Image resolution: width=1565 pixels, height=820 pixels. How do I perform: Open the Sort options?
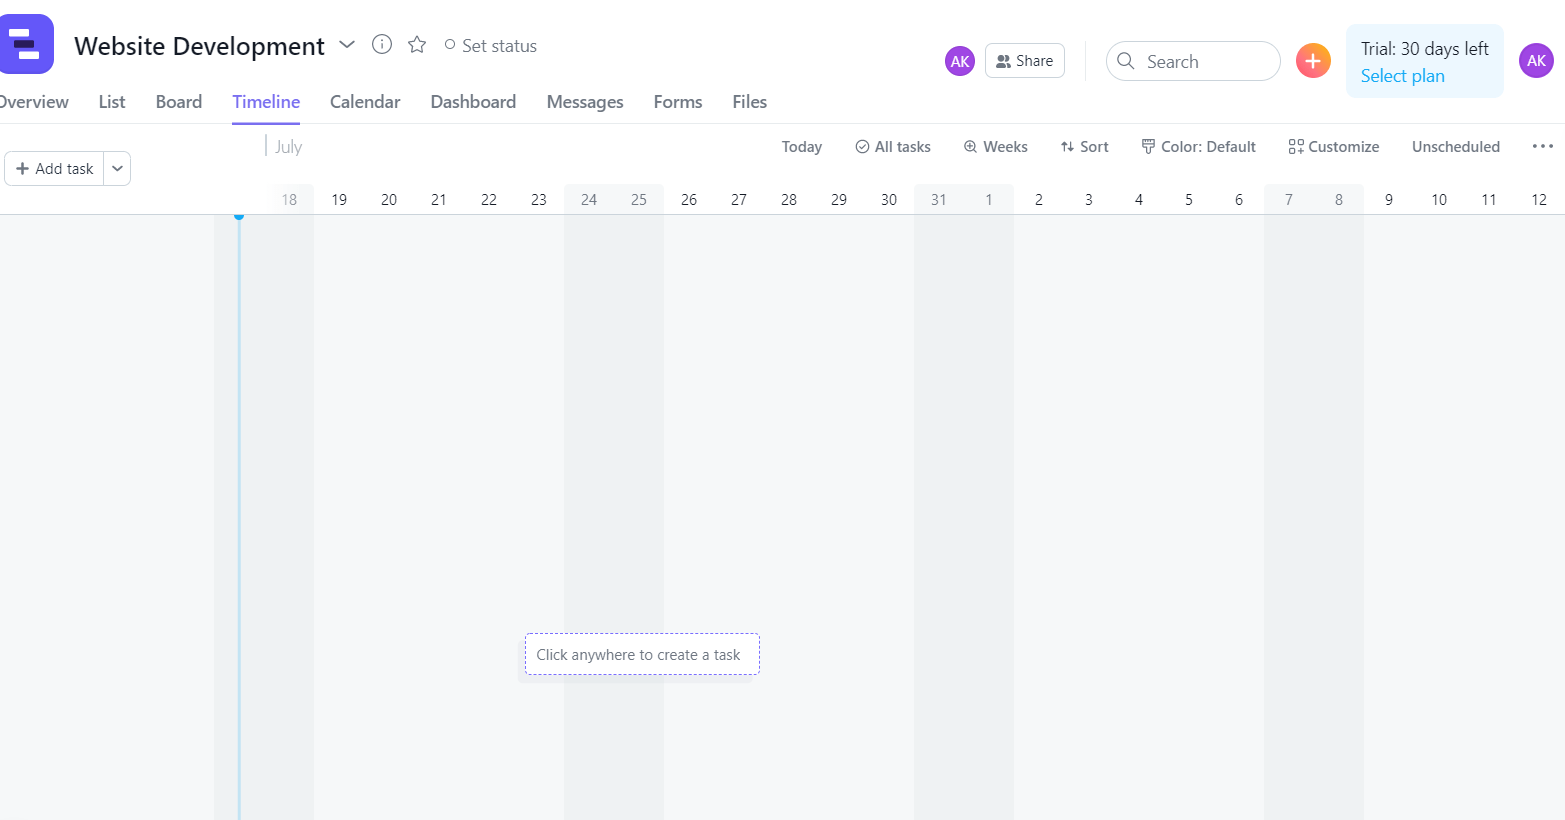coord(1084,146)
